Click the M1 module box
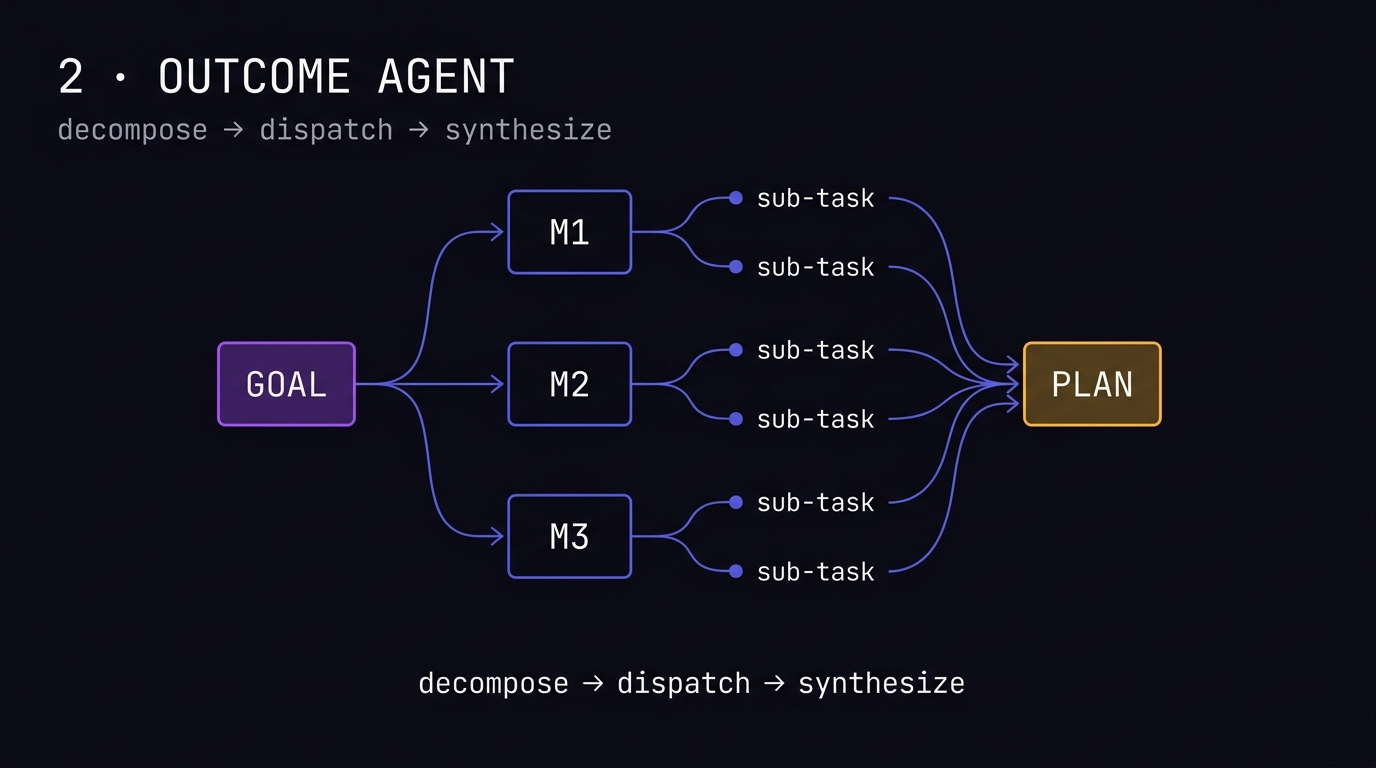1376x768 pixels. click(x=569, y=232)
